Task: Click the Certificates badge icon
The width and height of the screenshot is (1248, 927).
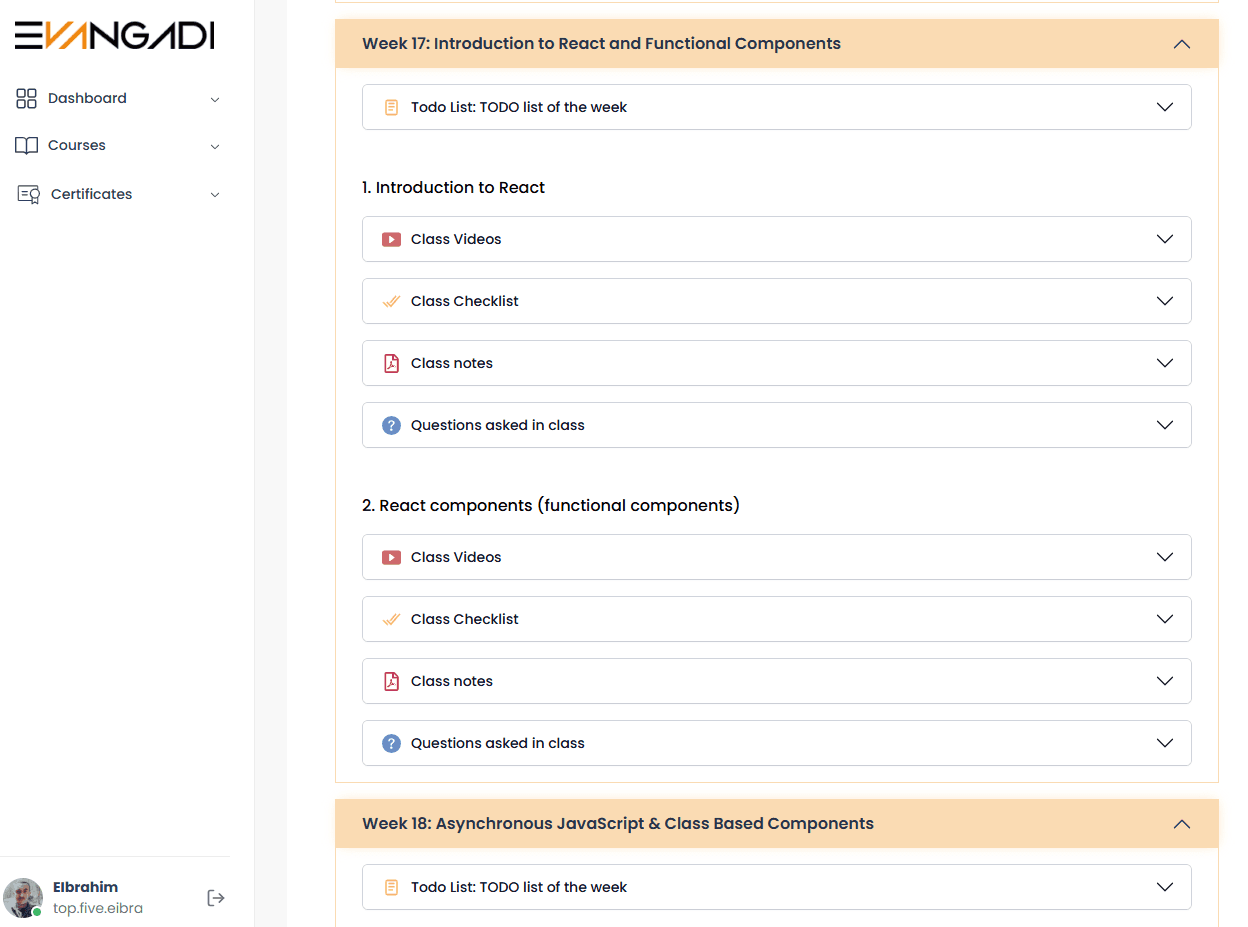Action: coord(28,194)
